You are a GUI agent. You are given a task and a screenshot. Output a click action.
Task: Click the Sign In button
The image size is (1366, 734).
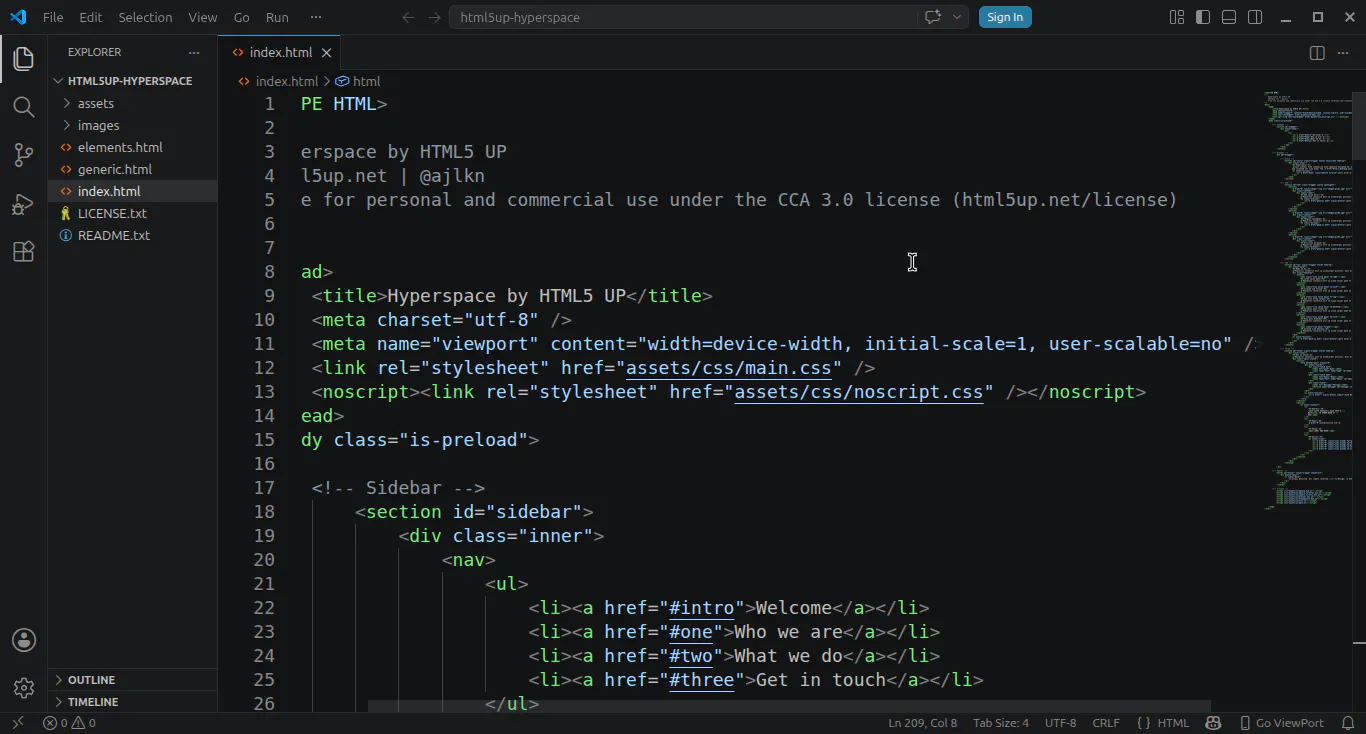click(1005, 17)
